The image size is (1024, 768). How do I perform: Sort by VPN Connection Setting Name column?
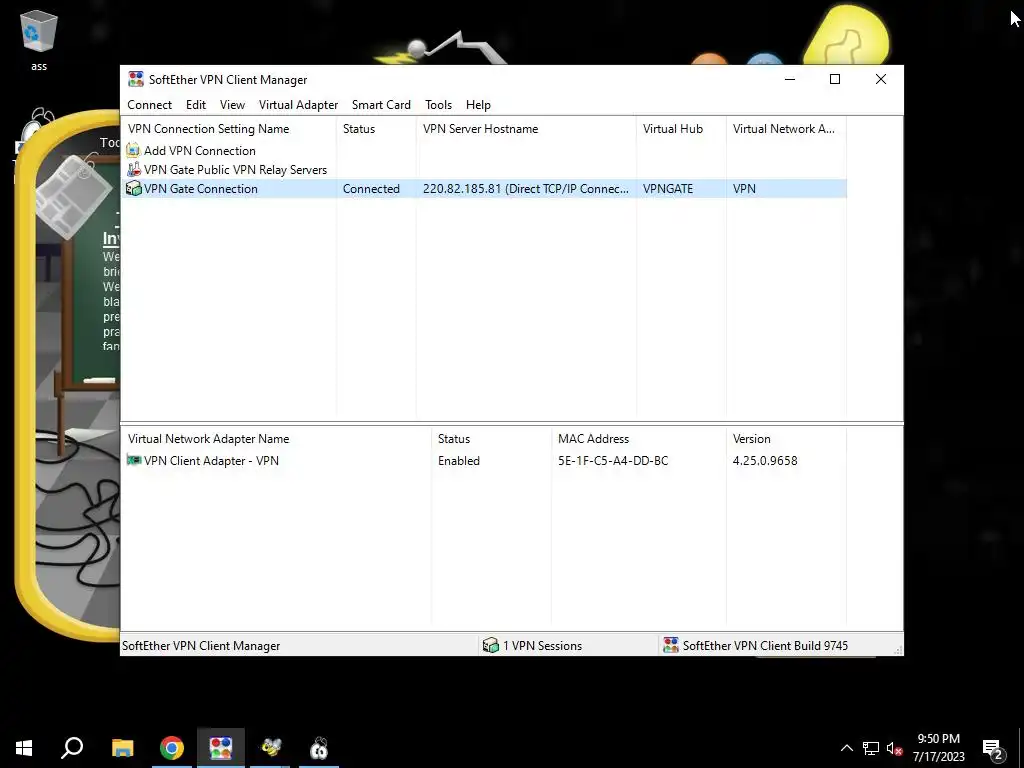point(229,129)
